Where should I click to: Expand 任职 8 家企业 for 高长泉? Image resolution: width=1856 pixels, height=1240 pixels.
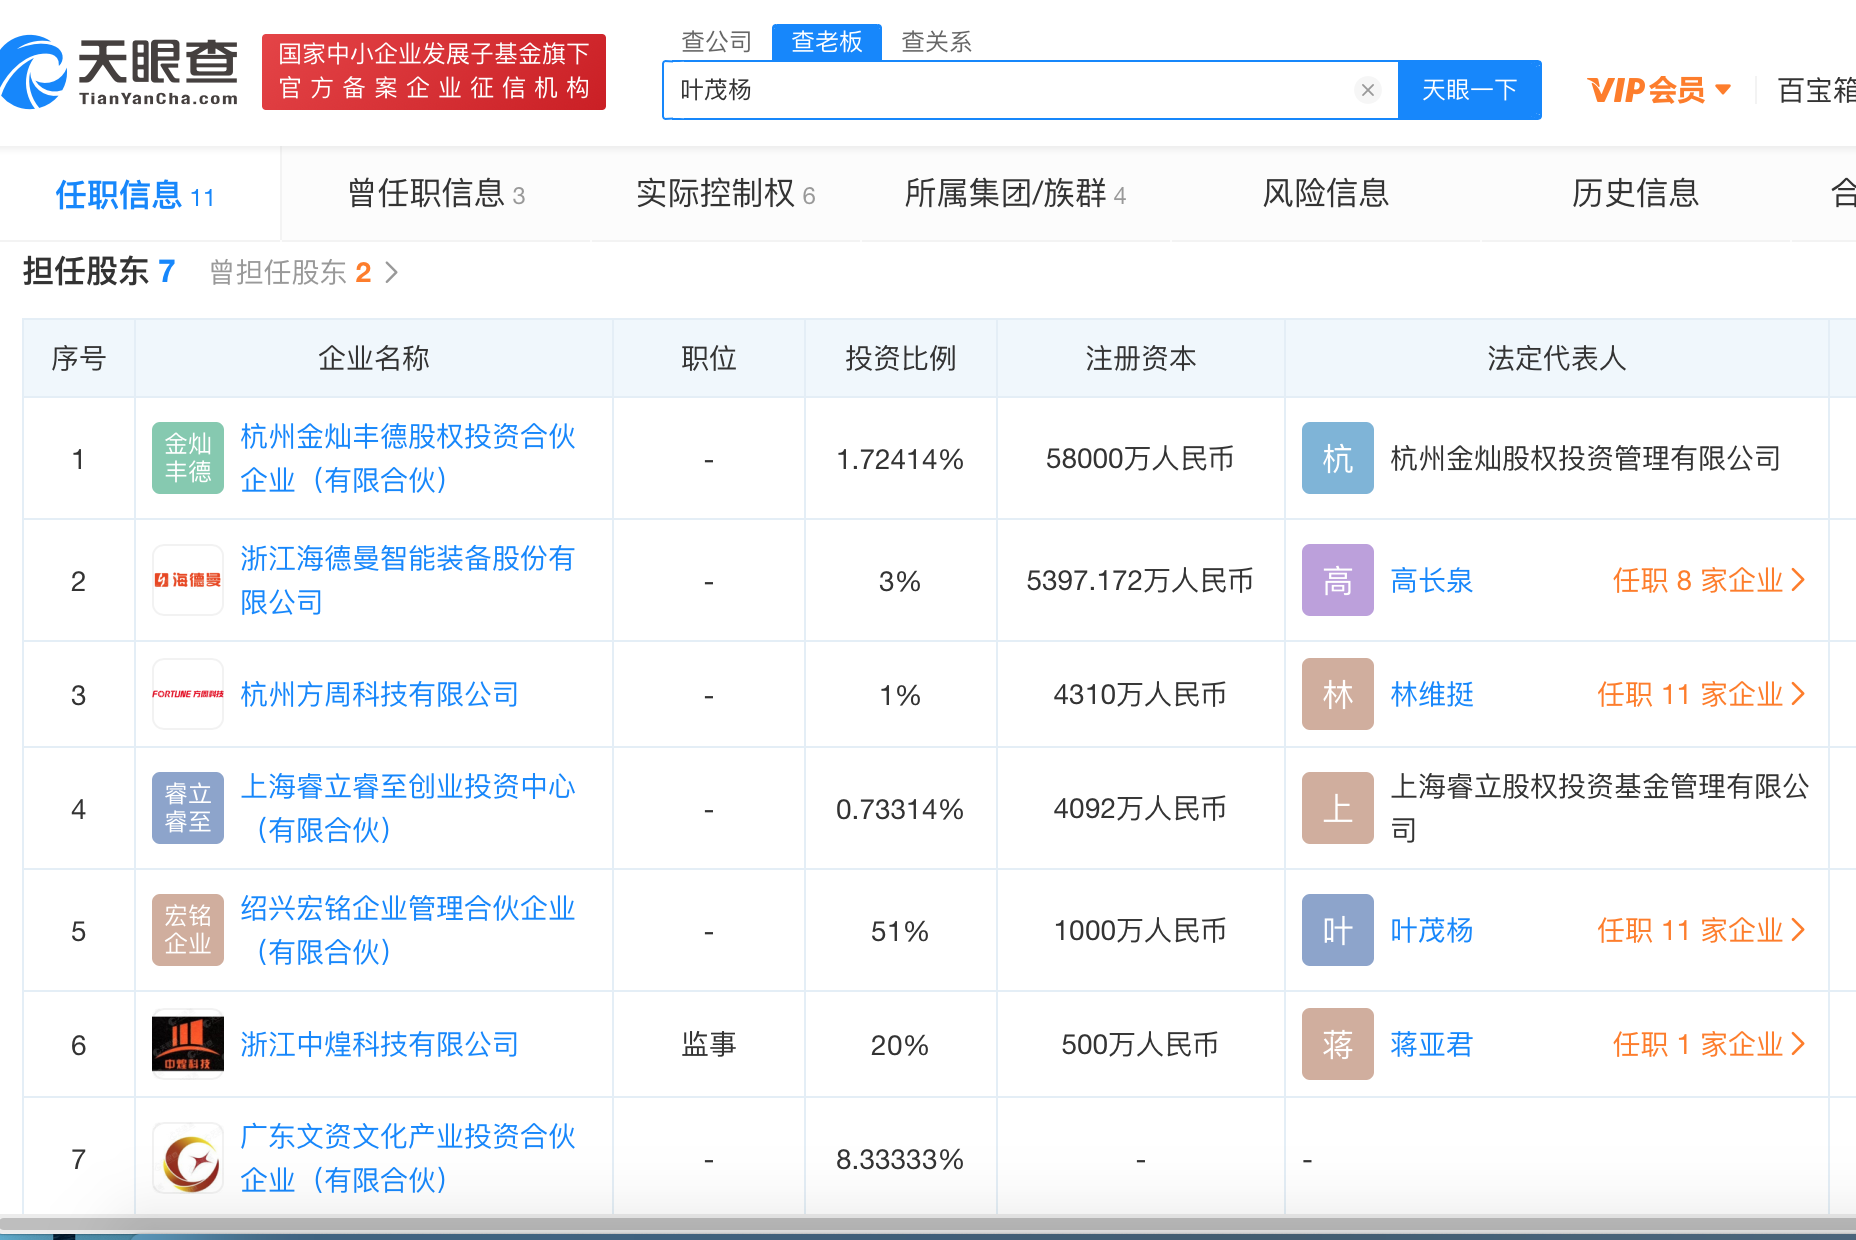coord(1708,580)
